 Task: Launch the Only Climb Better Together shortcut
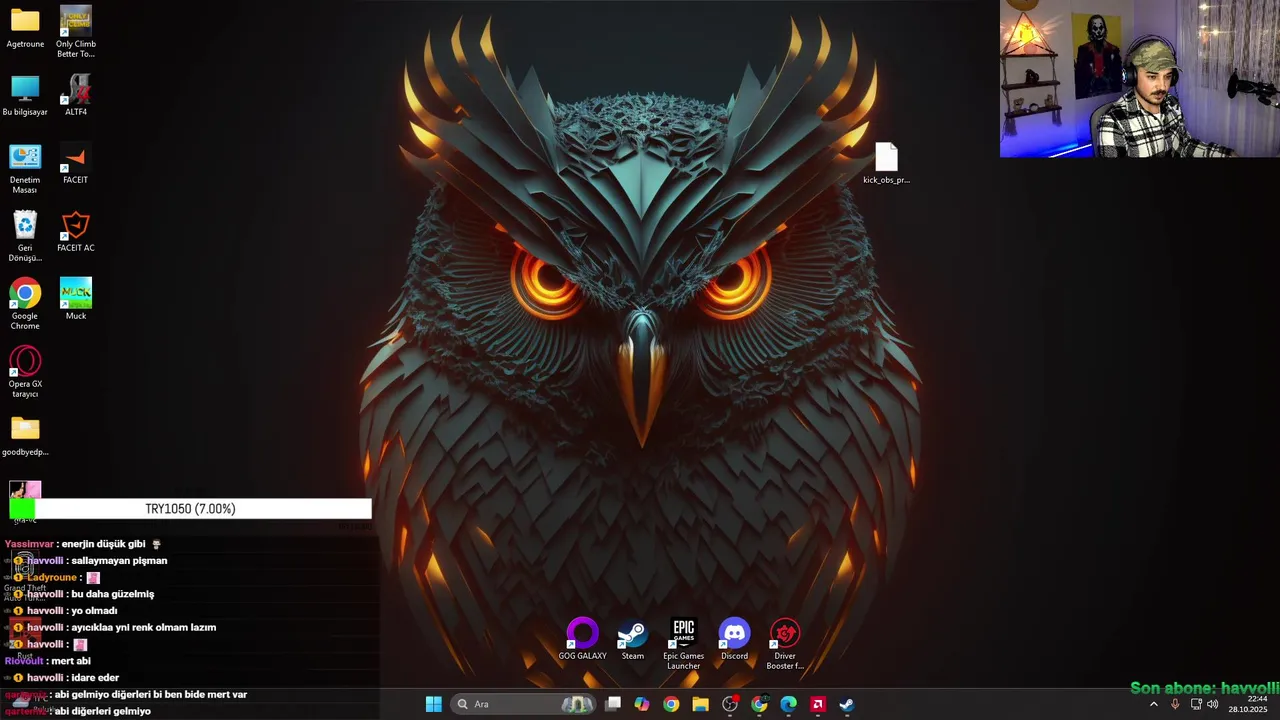[x=76, y=32]
